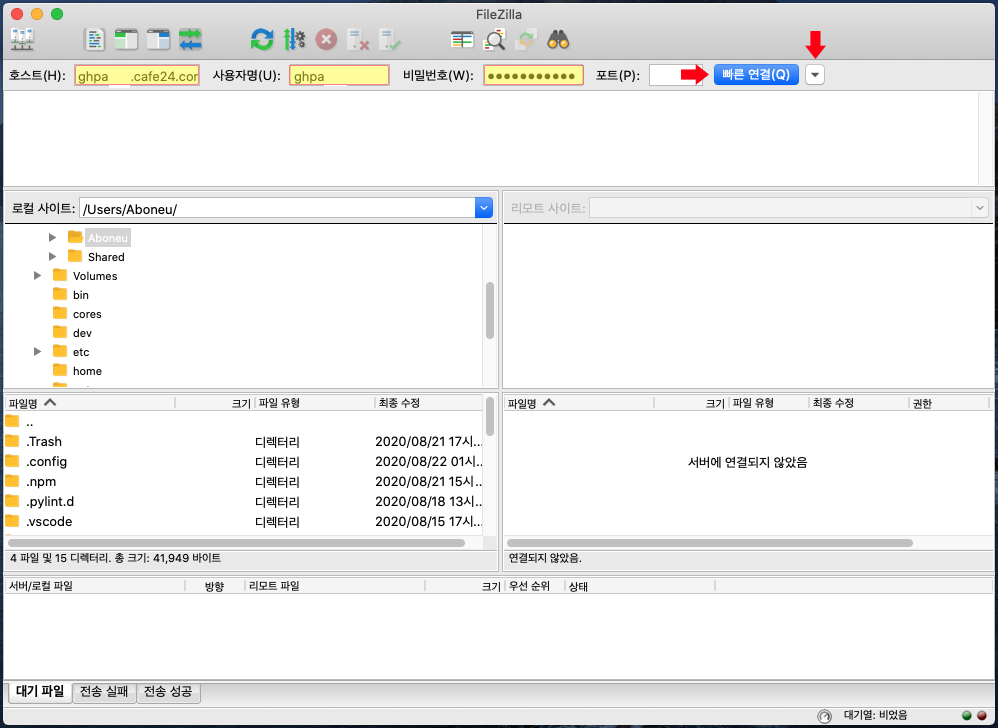The image size is (998, 728).
Task: Click the remote file list horizontal scrollbar
Action: pyautogui.click(x=710, y=543)
